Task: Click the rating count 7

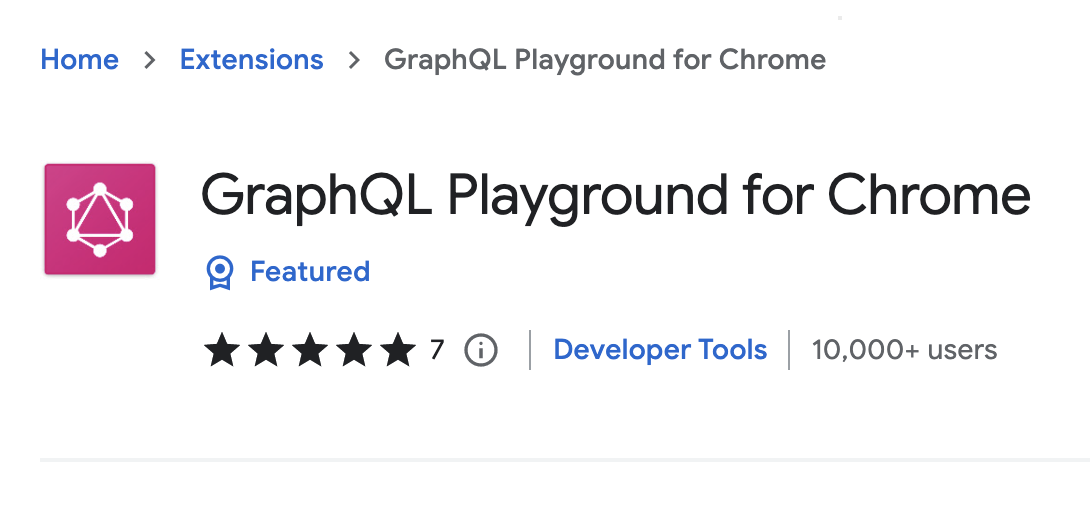Action: tap(437, 350)
